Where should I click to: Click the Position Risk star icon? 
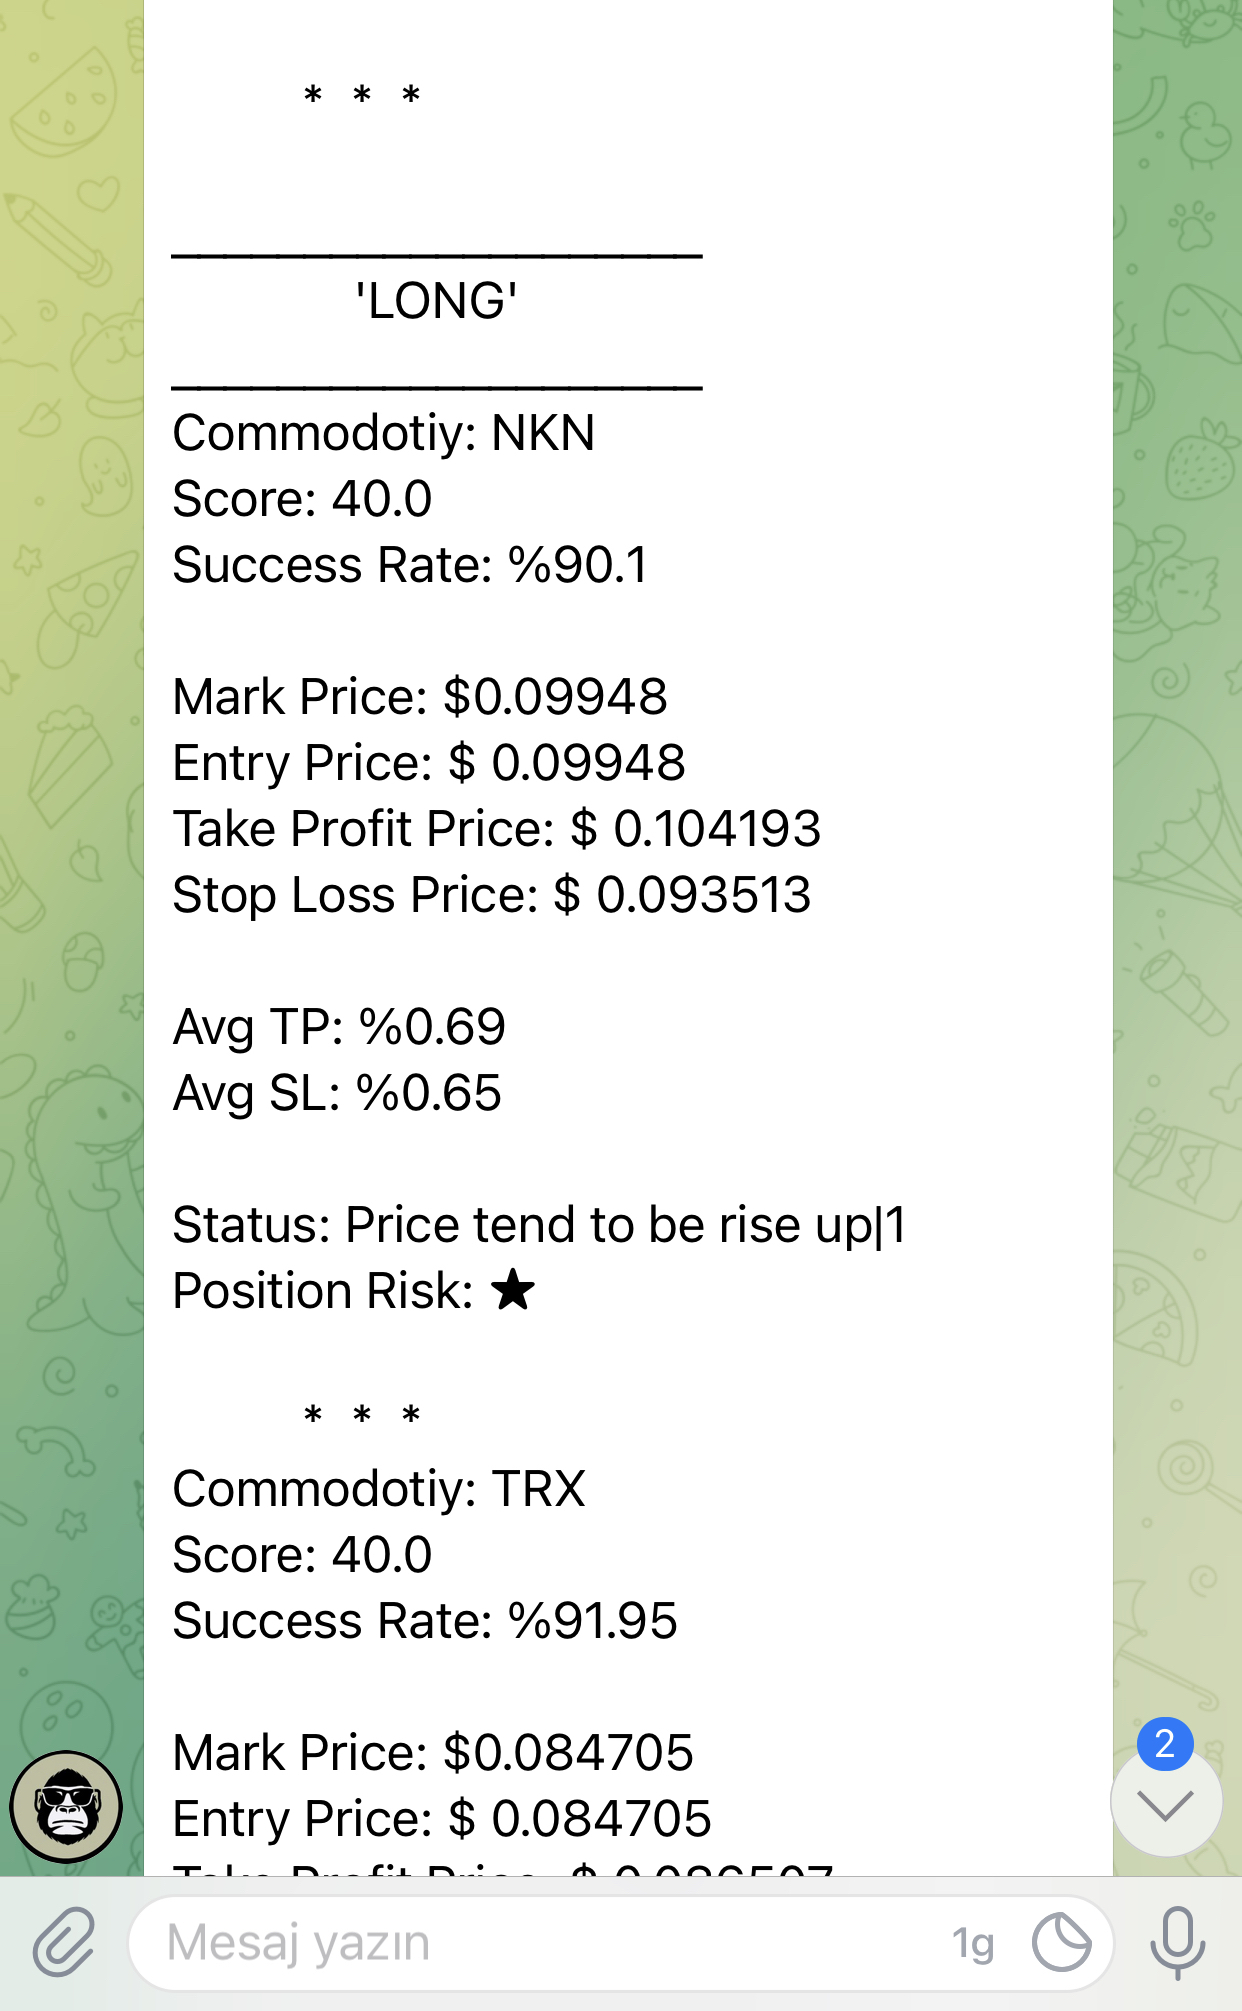click(x=513, y=1290)
